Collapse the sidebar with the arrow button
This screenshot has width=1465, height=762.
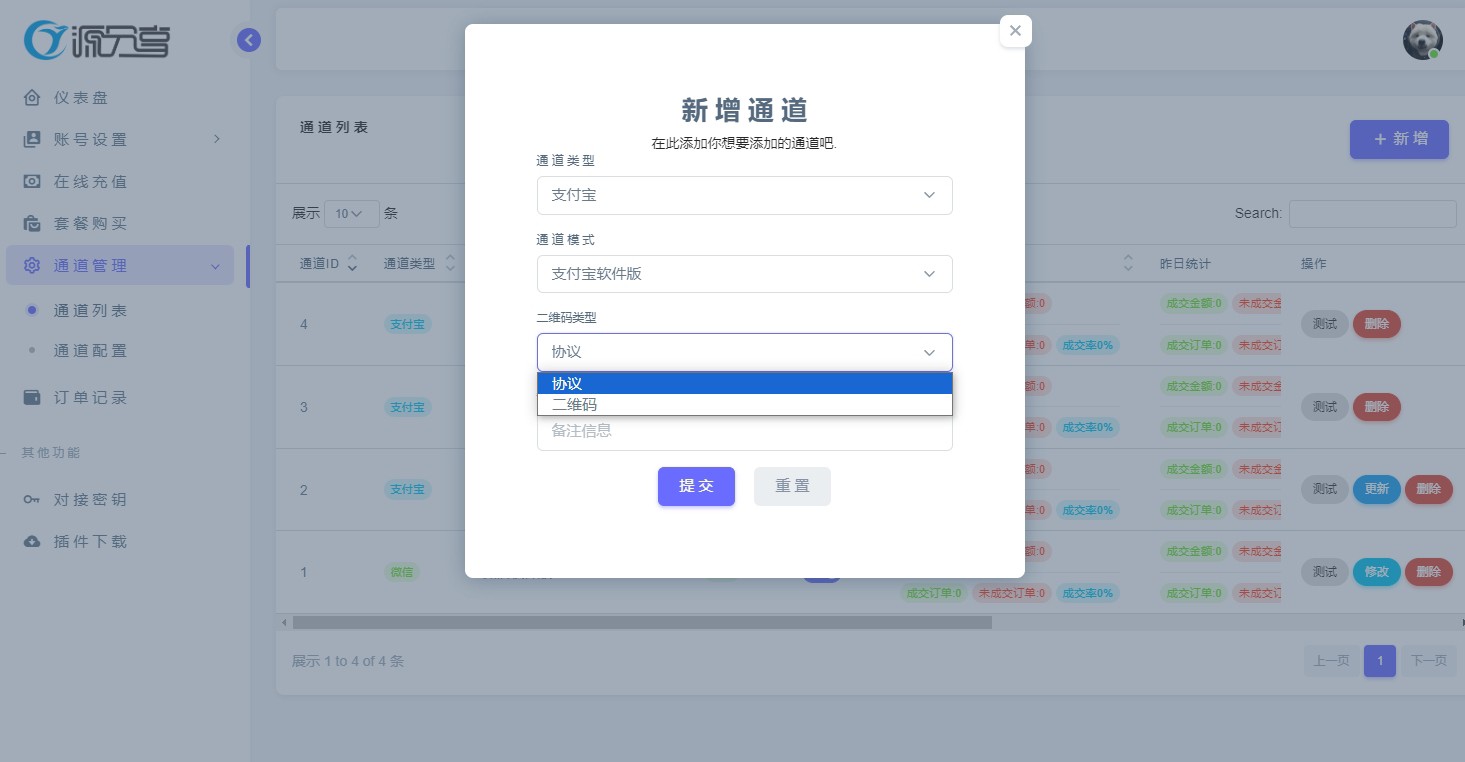click(x=249, y=40)
